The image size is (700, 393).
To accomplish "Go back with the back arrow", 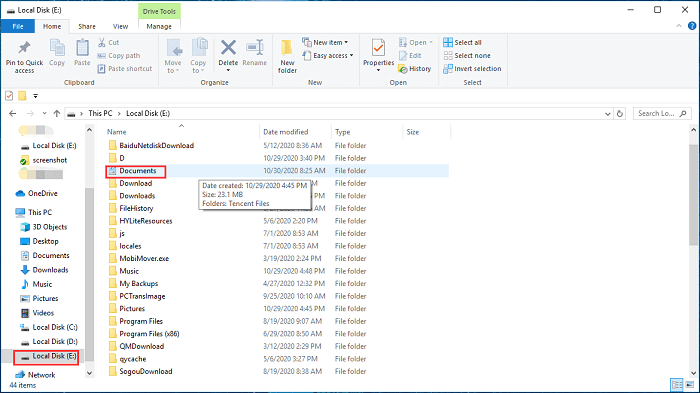I will pos(12,113).
